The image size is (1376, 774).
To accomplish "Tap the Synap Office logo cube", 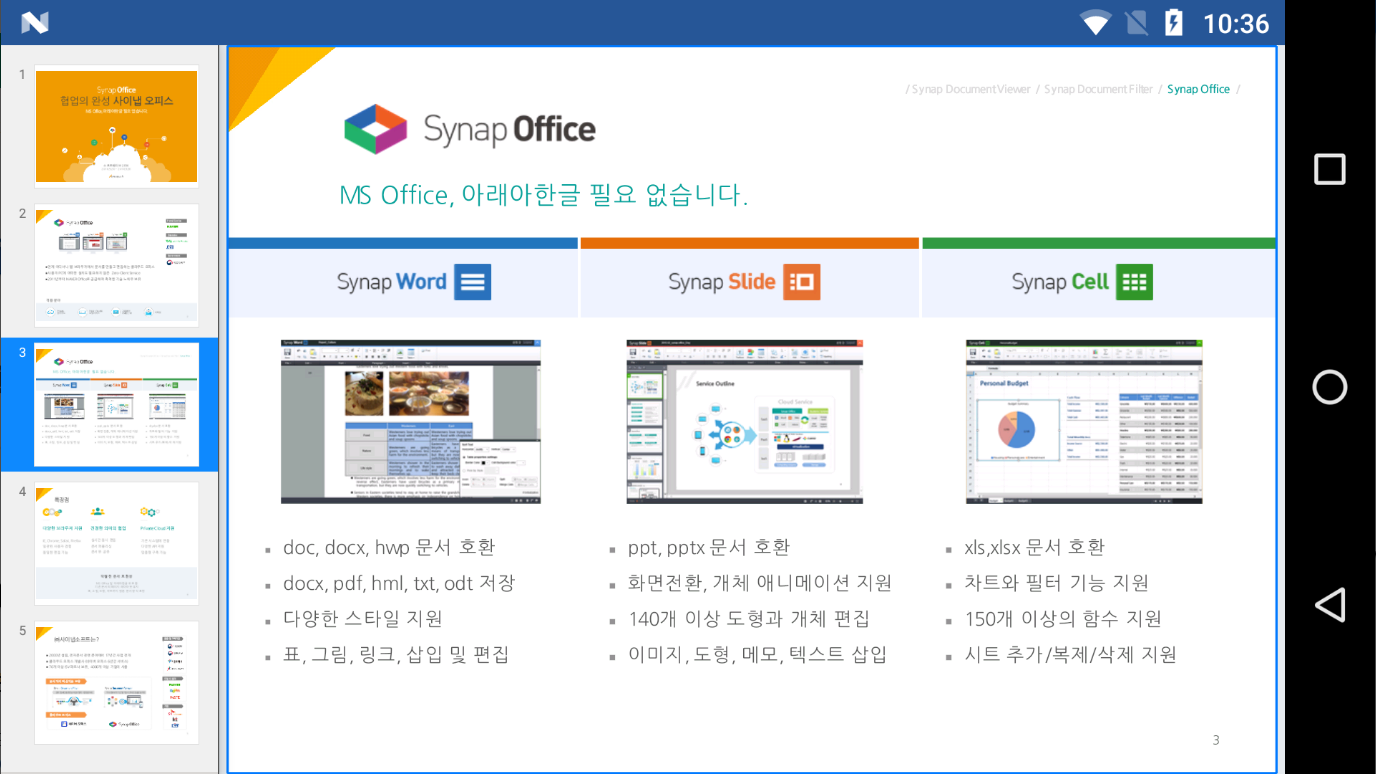I will click(376, 129).
